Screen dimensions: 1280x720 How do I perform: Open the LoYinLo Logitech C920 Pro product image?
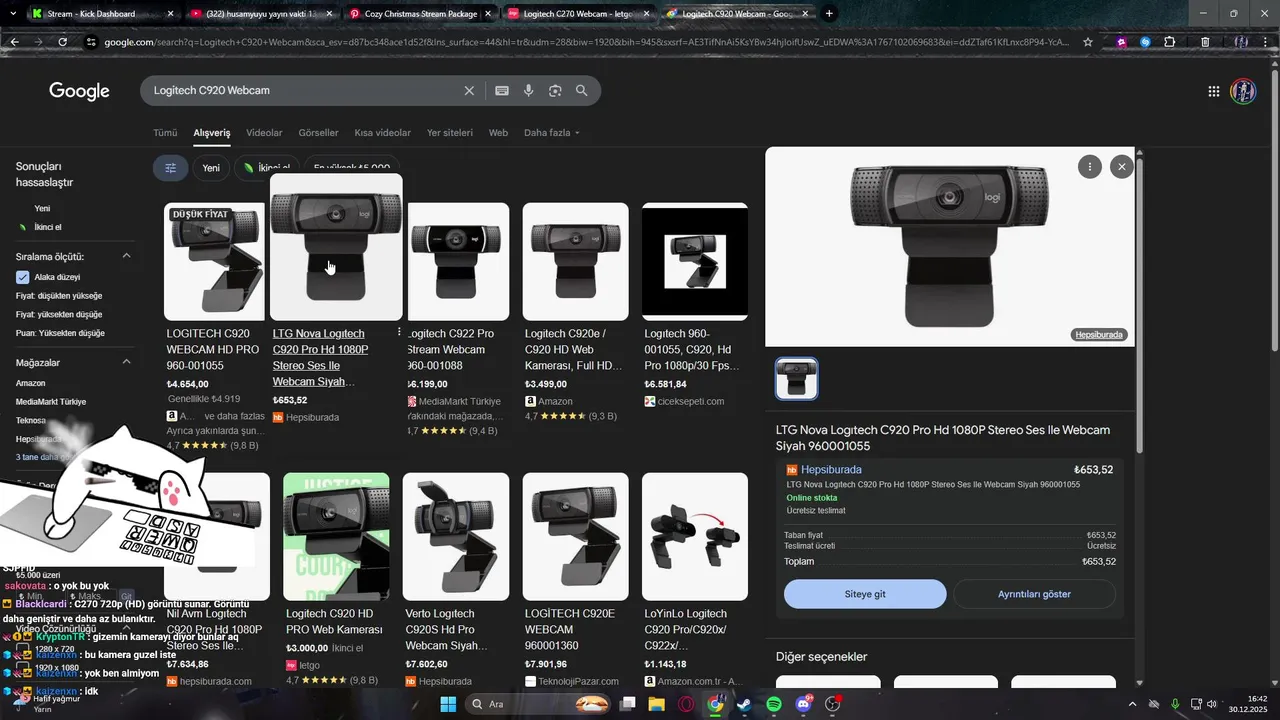coord(695,536)
